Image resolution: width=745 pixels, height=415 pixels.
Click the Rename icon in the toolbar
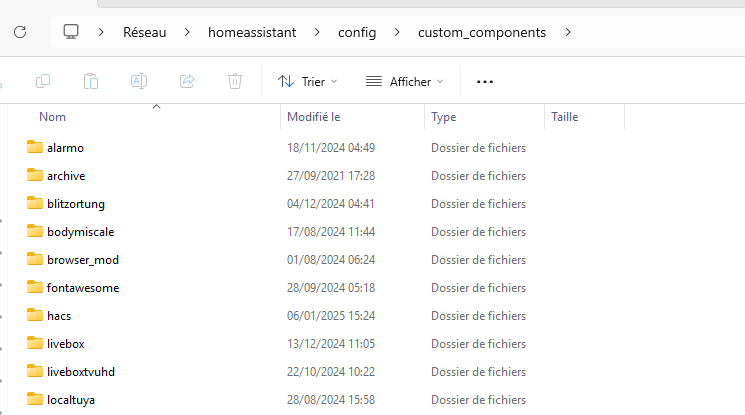click(x=139, y=81)
